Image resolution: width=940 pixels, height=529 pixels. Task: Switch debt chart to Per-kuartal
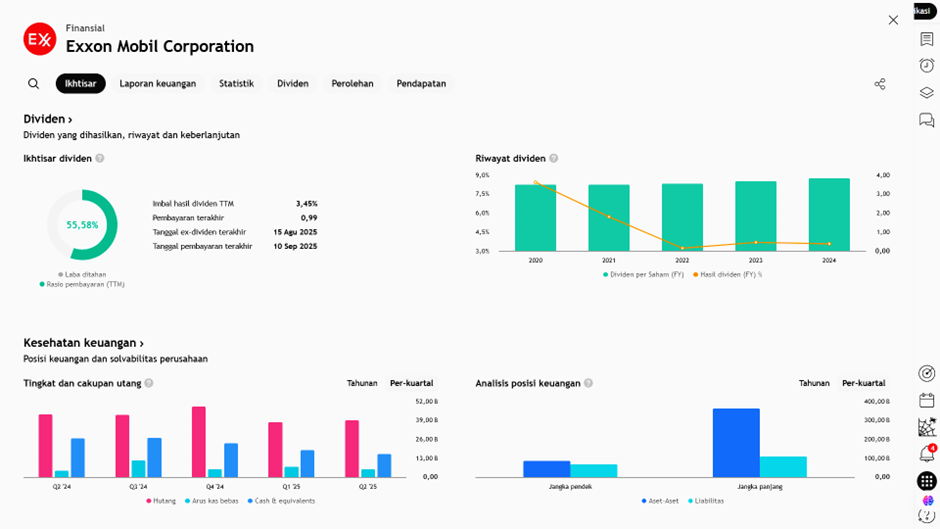[411, 383]
